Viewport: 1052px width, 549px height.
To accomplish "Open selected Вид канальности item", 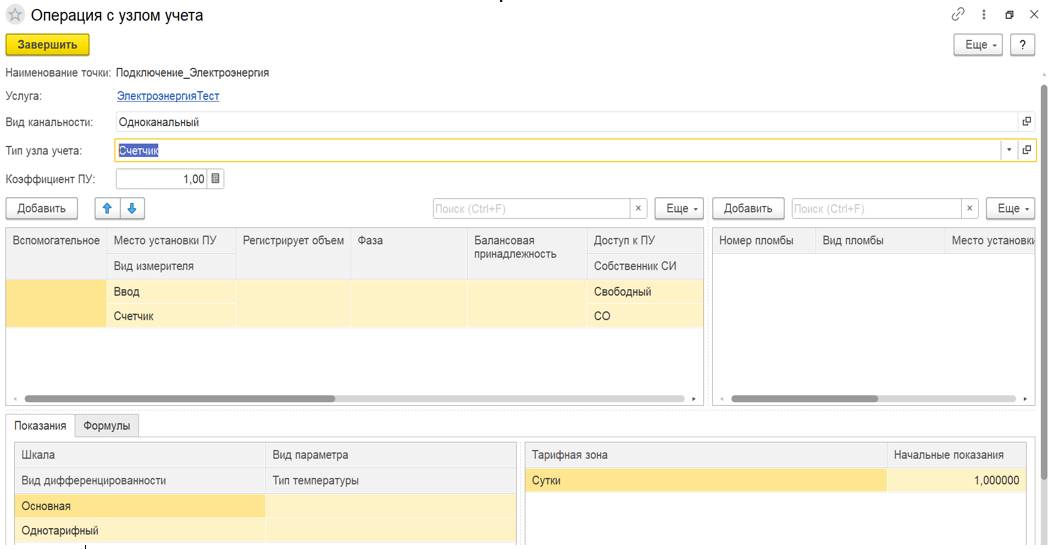I will click(1027, 121).
